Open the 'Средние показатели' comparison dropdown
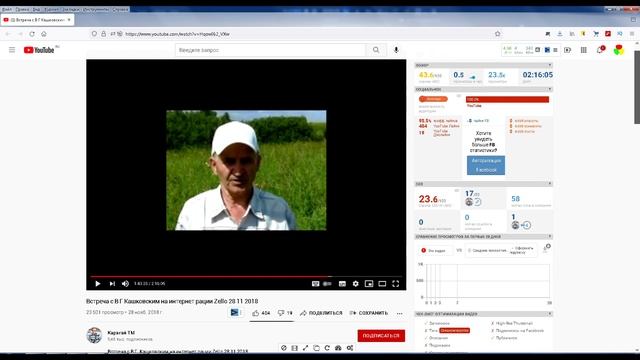640x360 pixels. [x=489, y=250]
